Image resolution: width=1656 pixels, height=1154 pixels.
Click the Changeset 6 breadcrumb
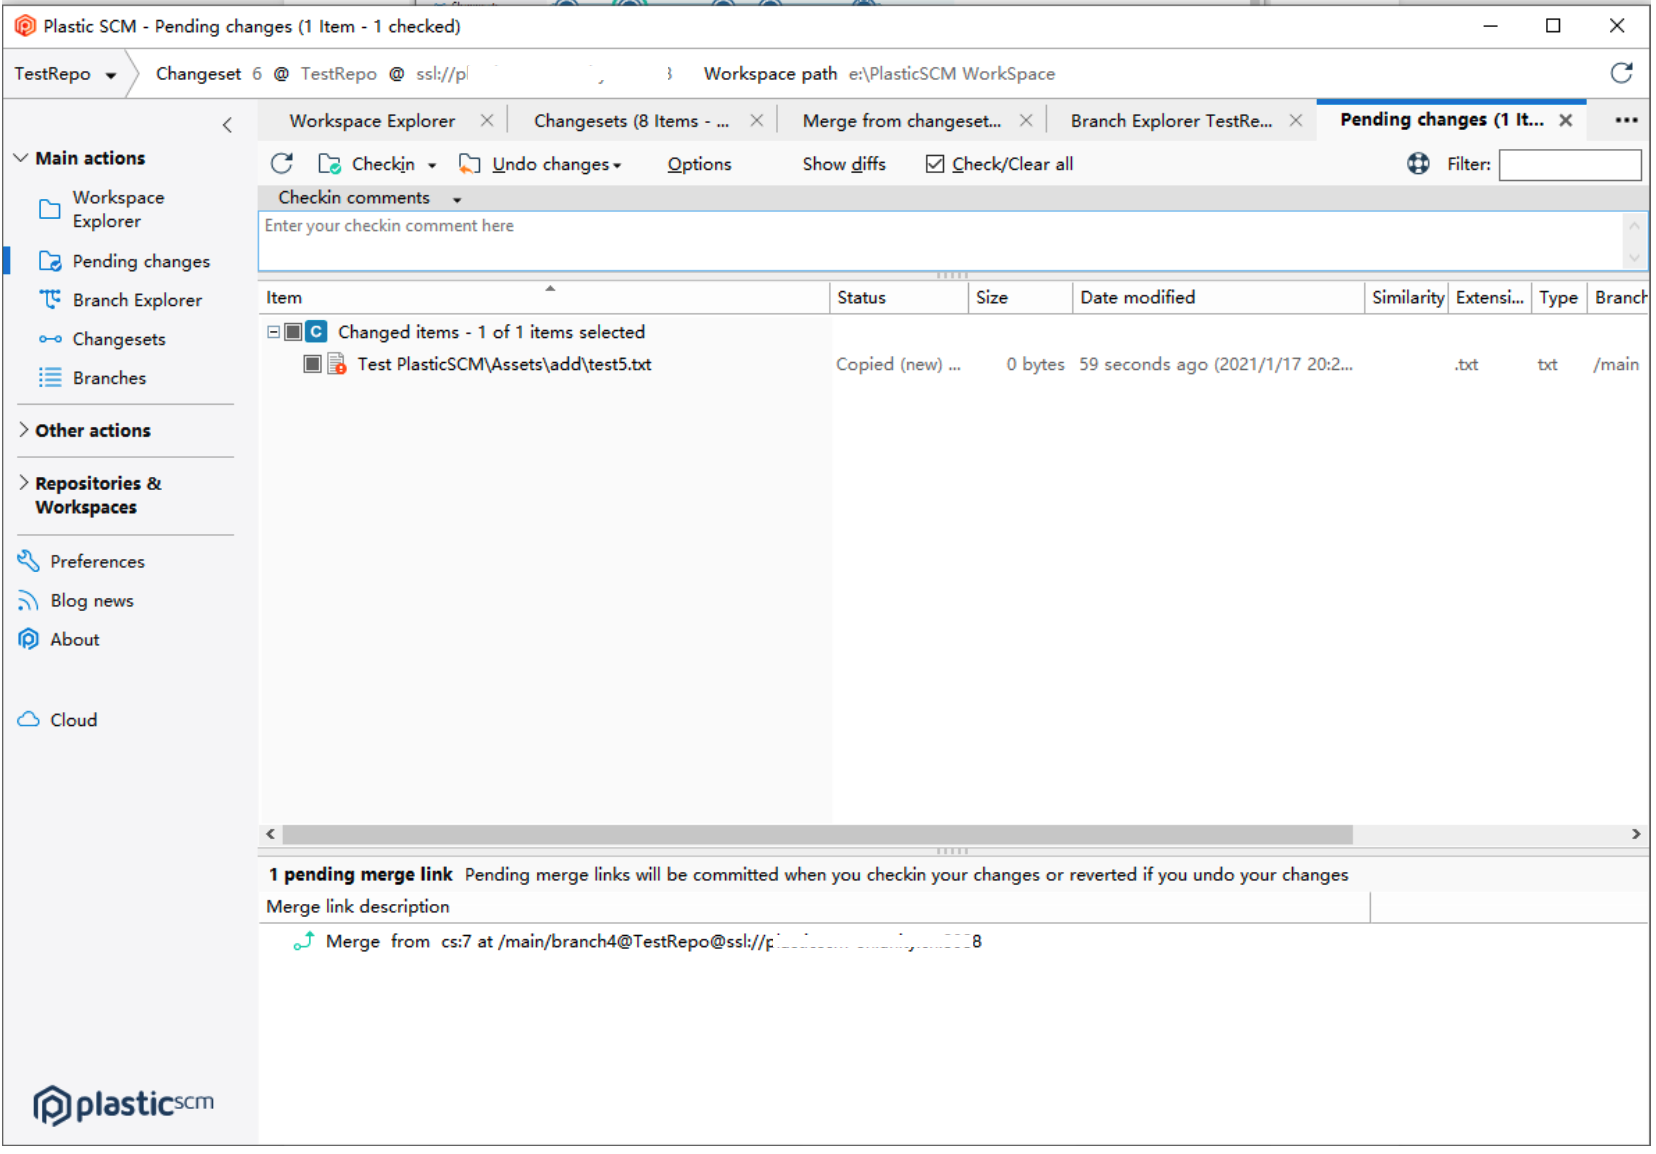point(209,74)
